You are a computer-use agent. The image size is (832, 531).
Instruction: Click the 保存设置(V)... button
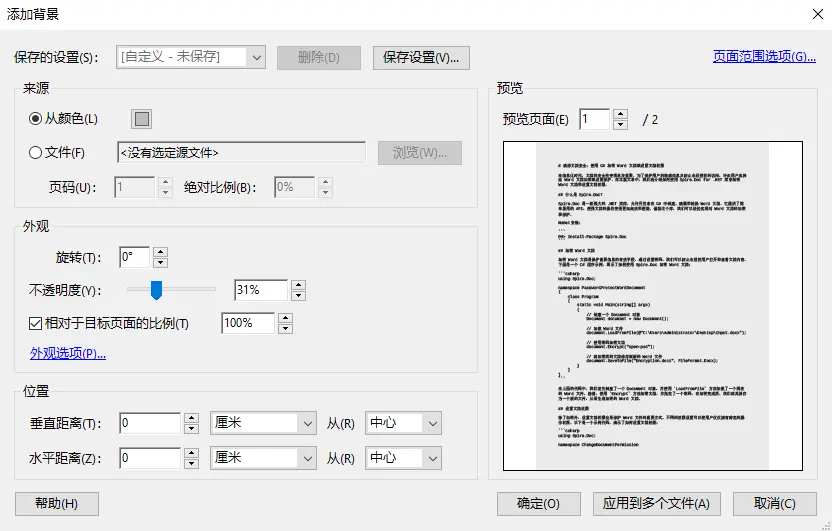421,57
